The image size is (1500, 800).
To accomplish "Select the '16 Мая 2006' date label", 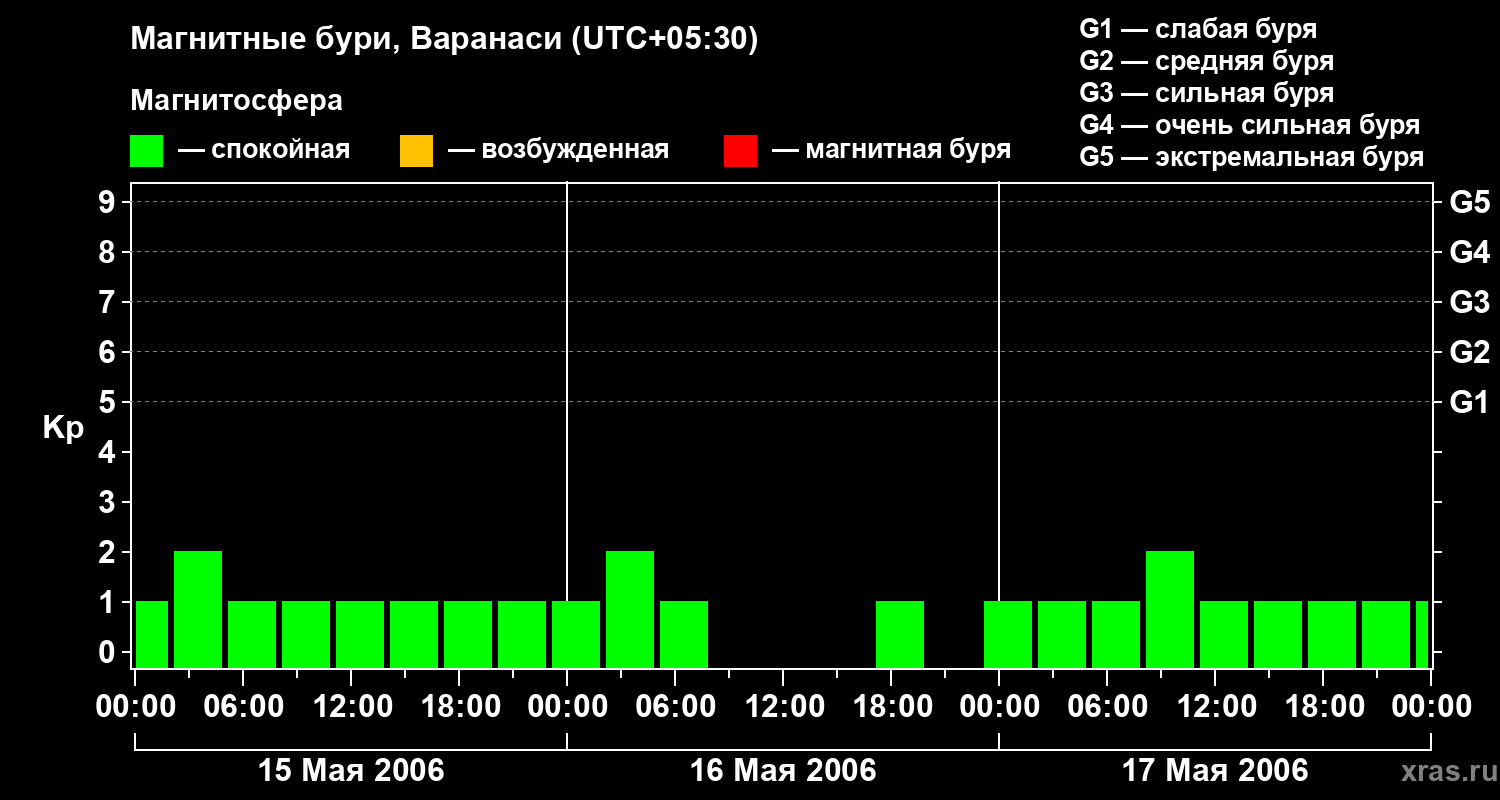I will tap(783, 771).
